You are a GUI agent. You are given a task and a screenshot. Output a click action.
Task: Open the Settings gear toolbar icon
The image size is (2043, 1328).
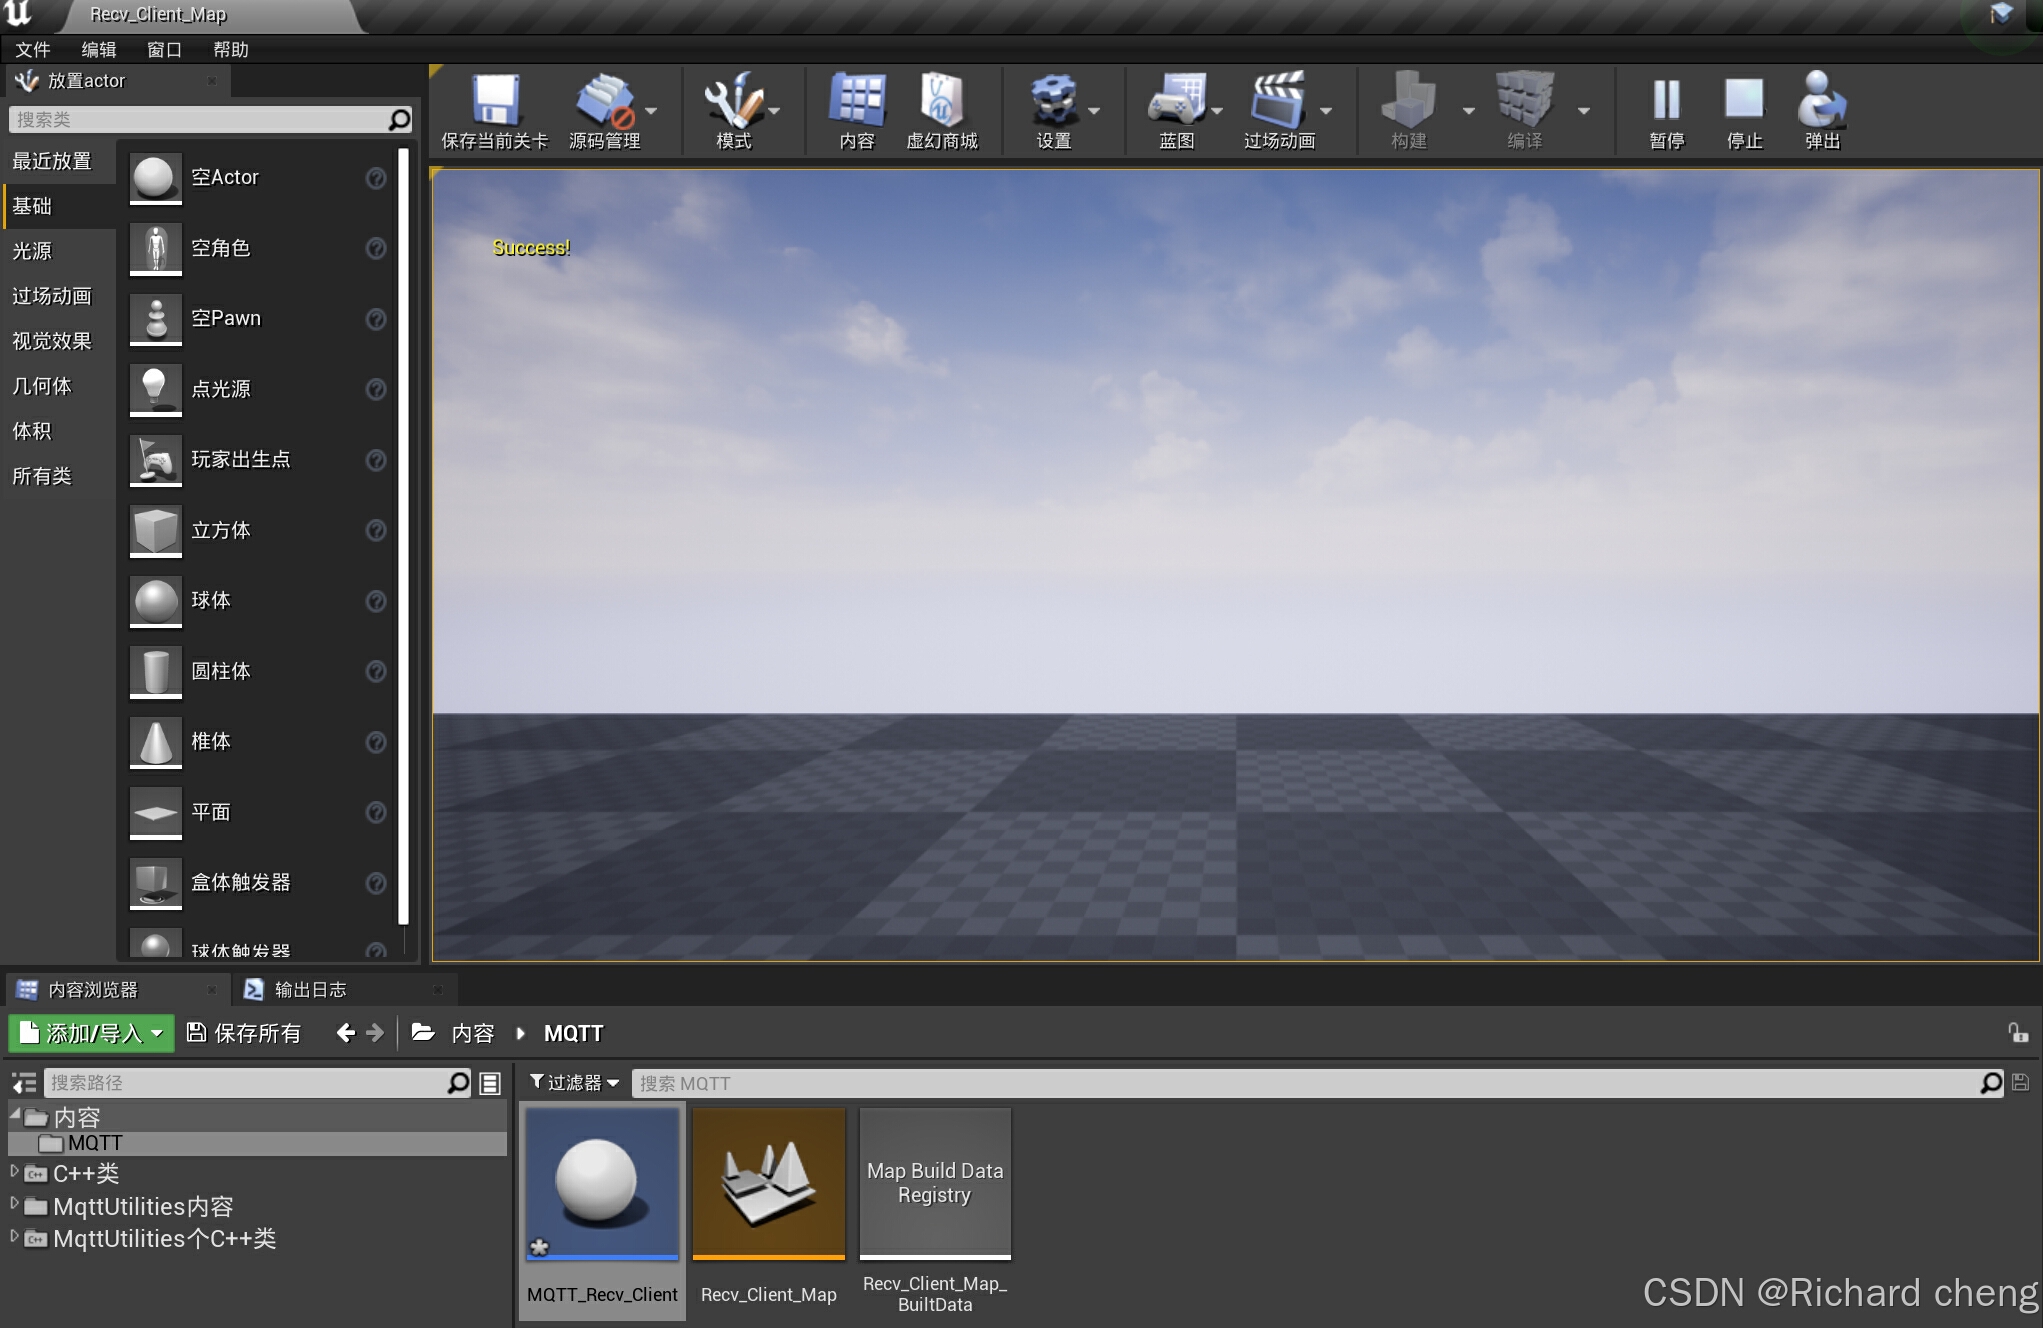pyautogui.click(x=1053, y=101)
